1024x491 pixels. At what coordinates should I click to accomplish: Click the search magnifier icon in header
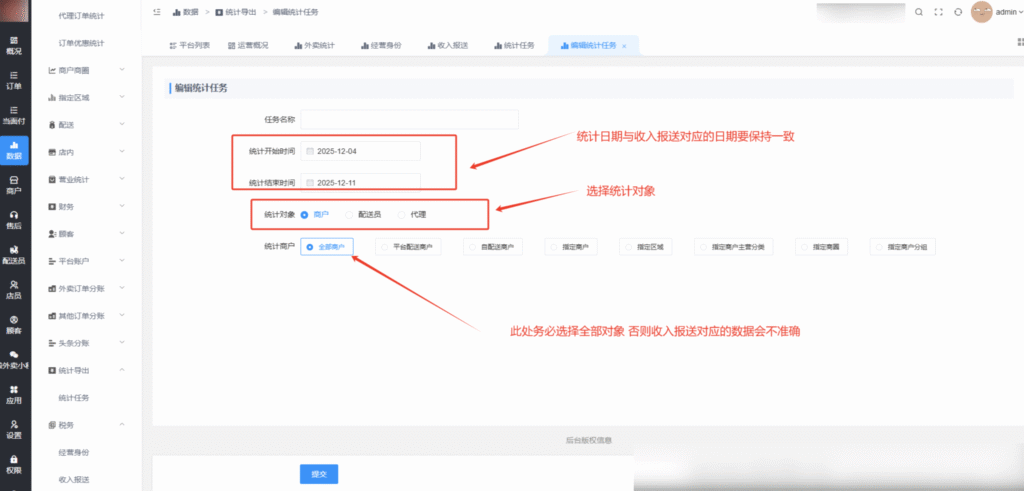click(x=919, y=12)
